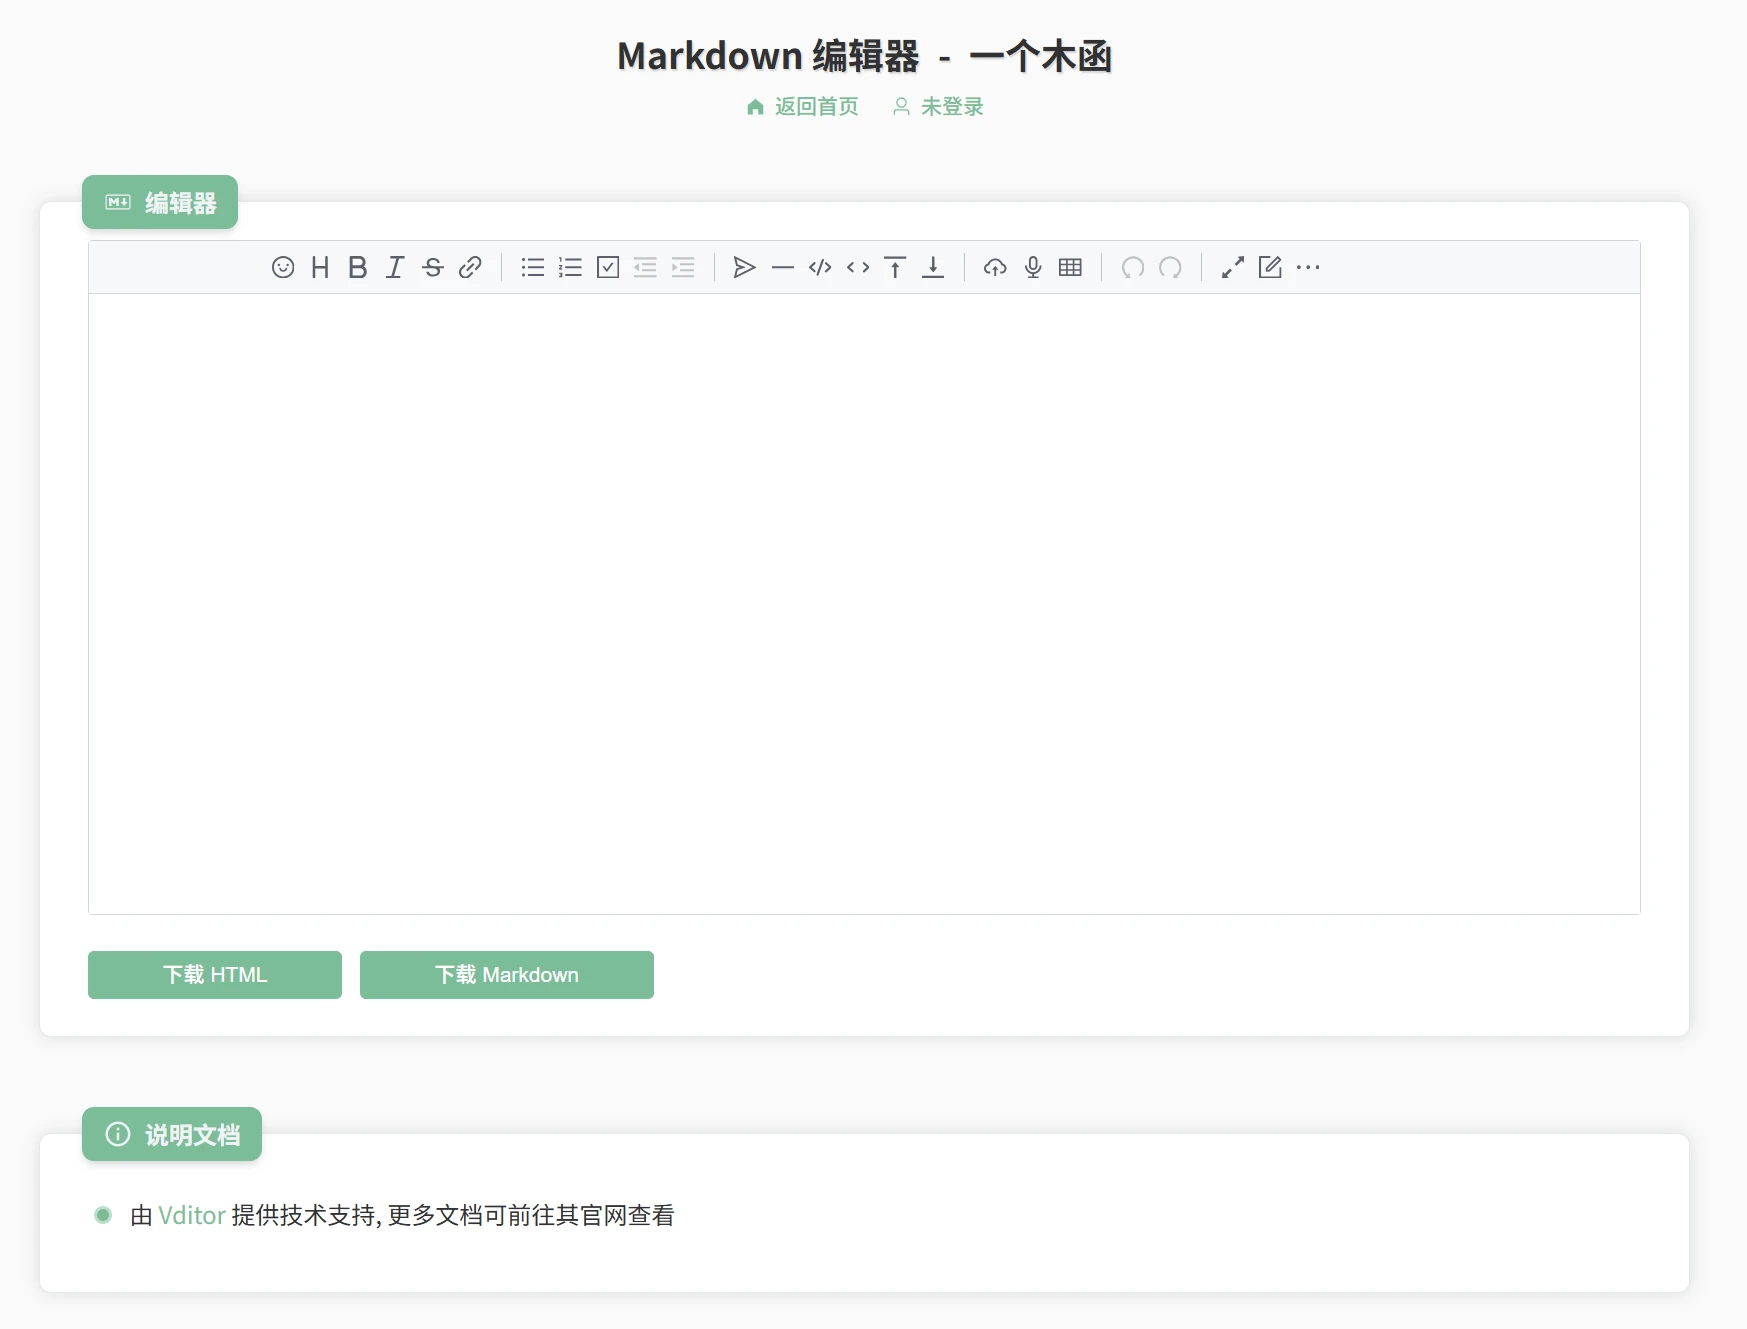This screenshot has width=1747, height=1329.
Task: Toggle bold formatting
Action: 358,267
